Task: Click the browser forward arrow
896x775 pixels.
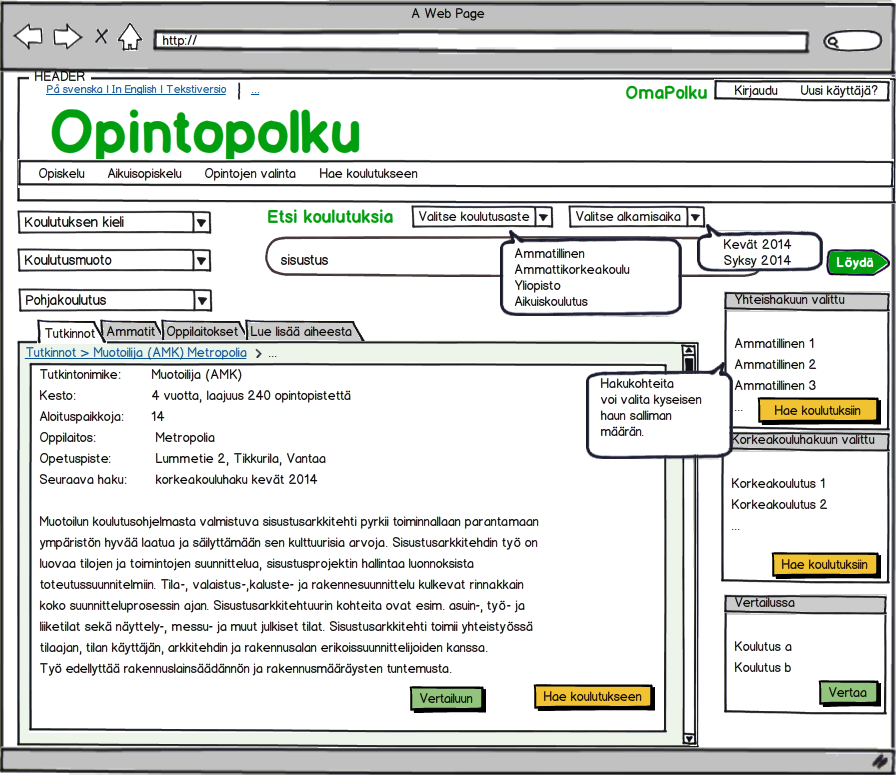Action: point(67,37)
